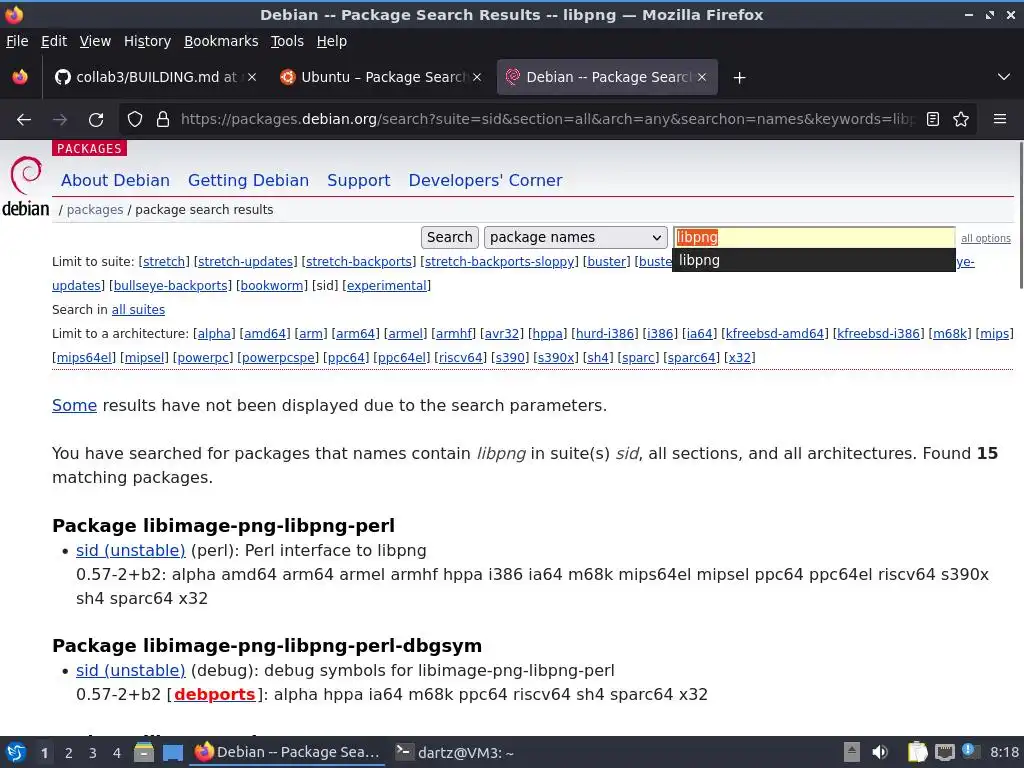List all tabs with the chevron
This screenshot has height=768, width=1024.
(1004, 77)
